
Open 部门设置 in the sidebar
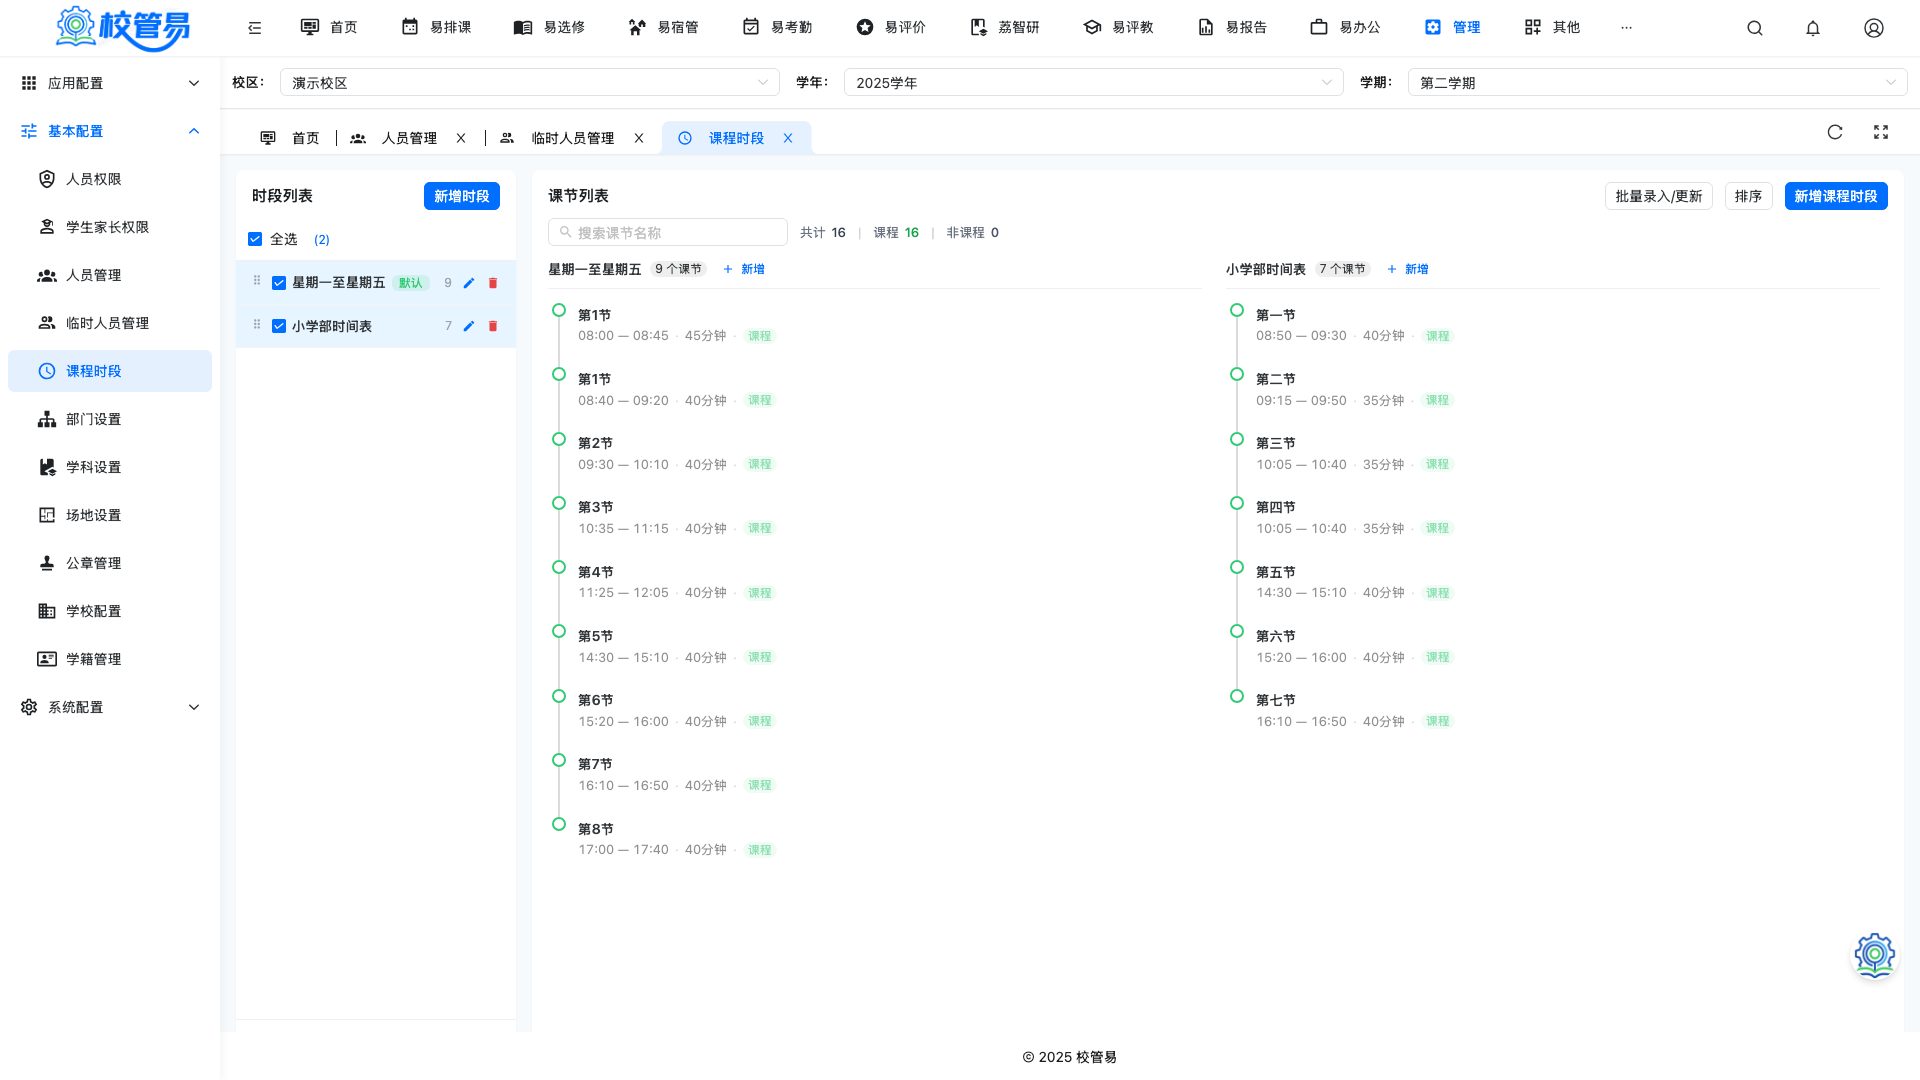pos(110,419)
